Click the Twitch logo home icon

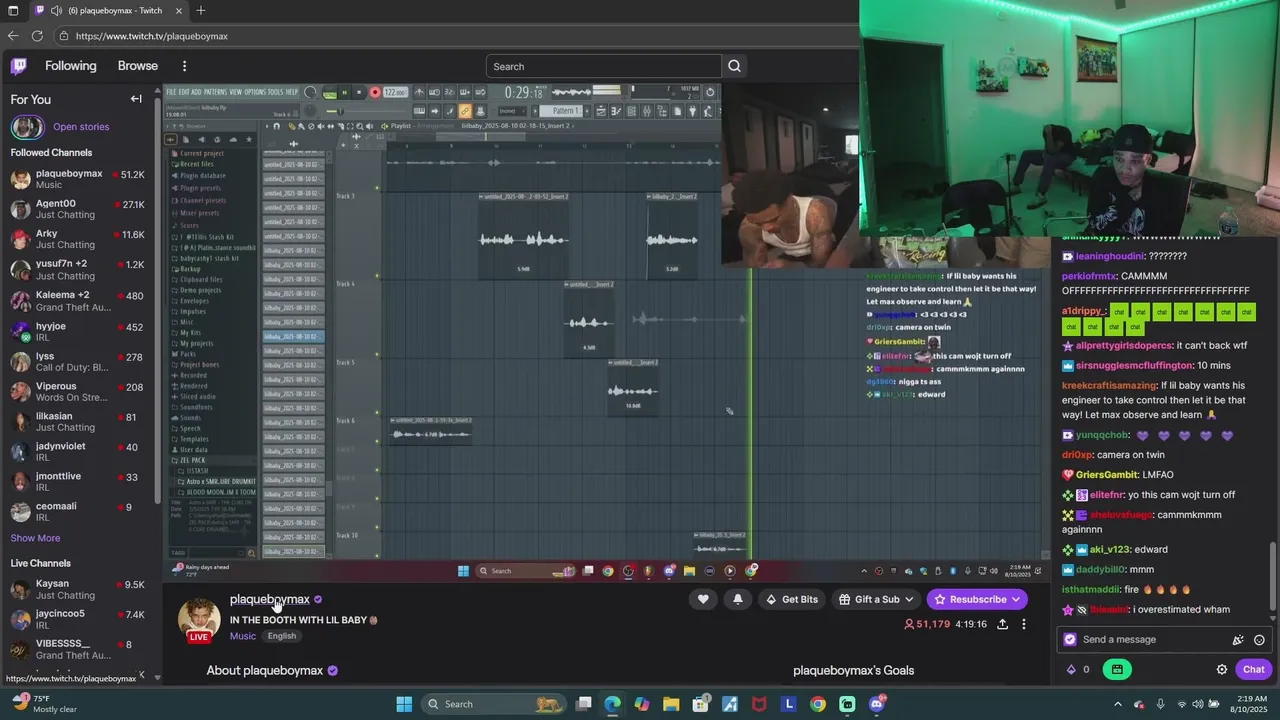point(18,66)
